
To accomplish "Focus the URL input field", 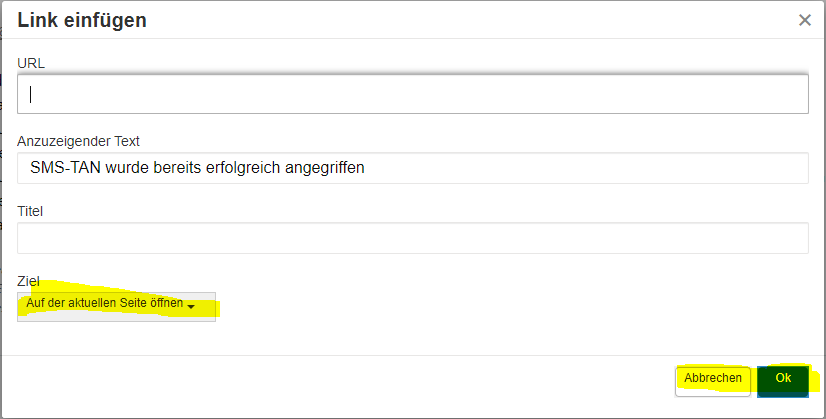I will click(412, 94).
